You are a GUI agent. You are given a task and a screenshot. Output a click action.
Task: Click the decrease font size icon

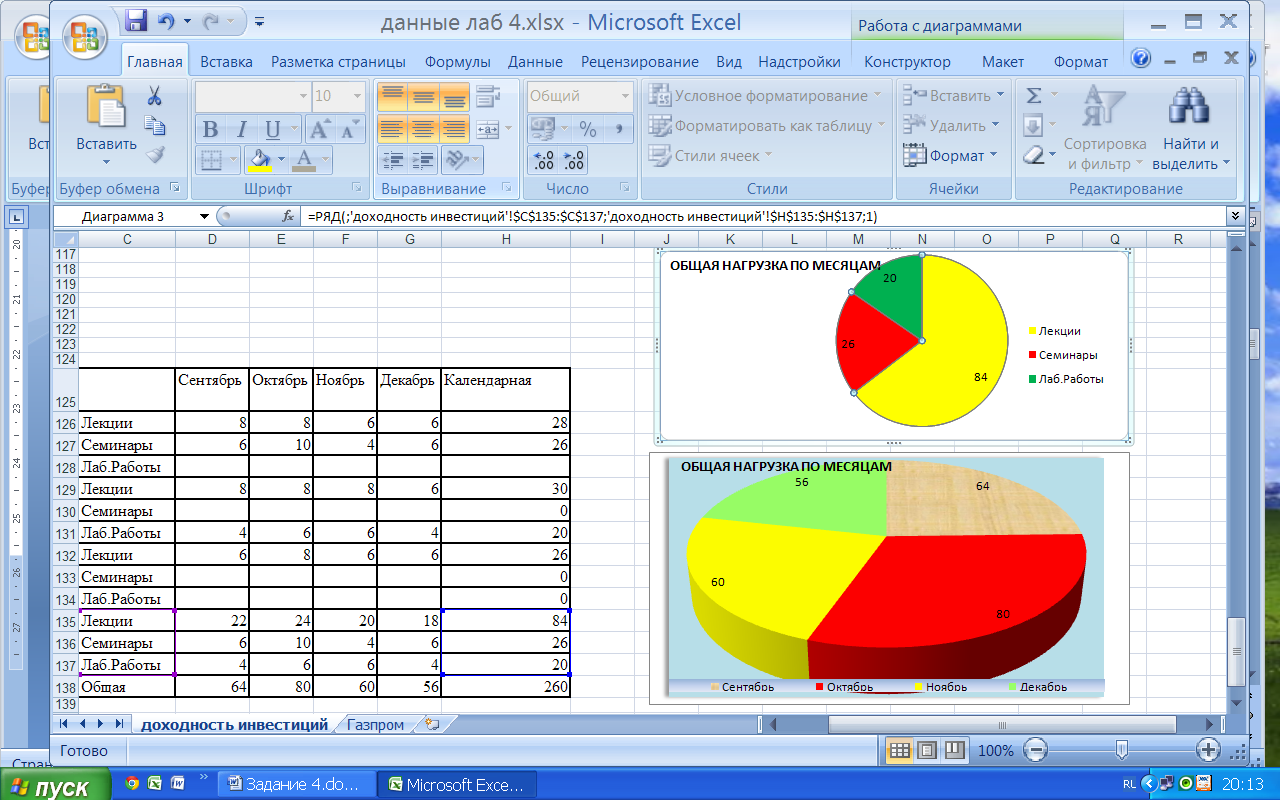pos(349,130)
